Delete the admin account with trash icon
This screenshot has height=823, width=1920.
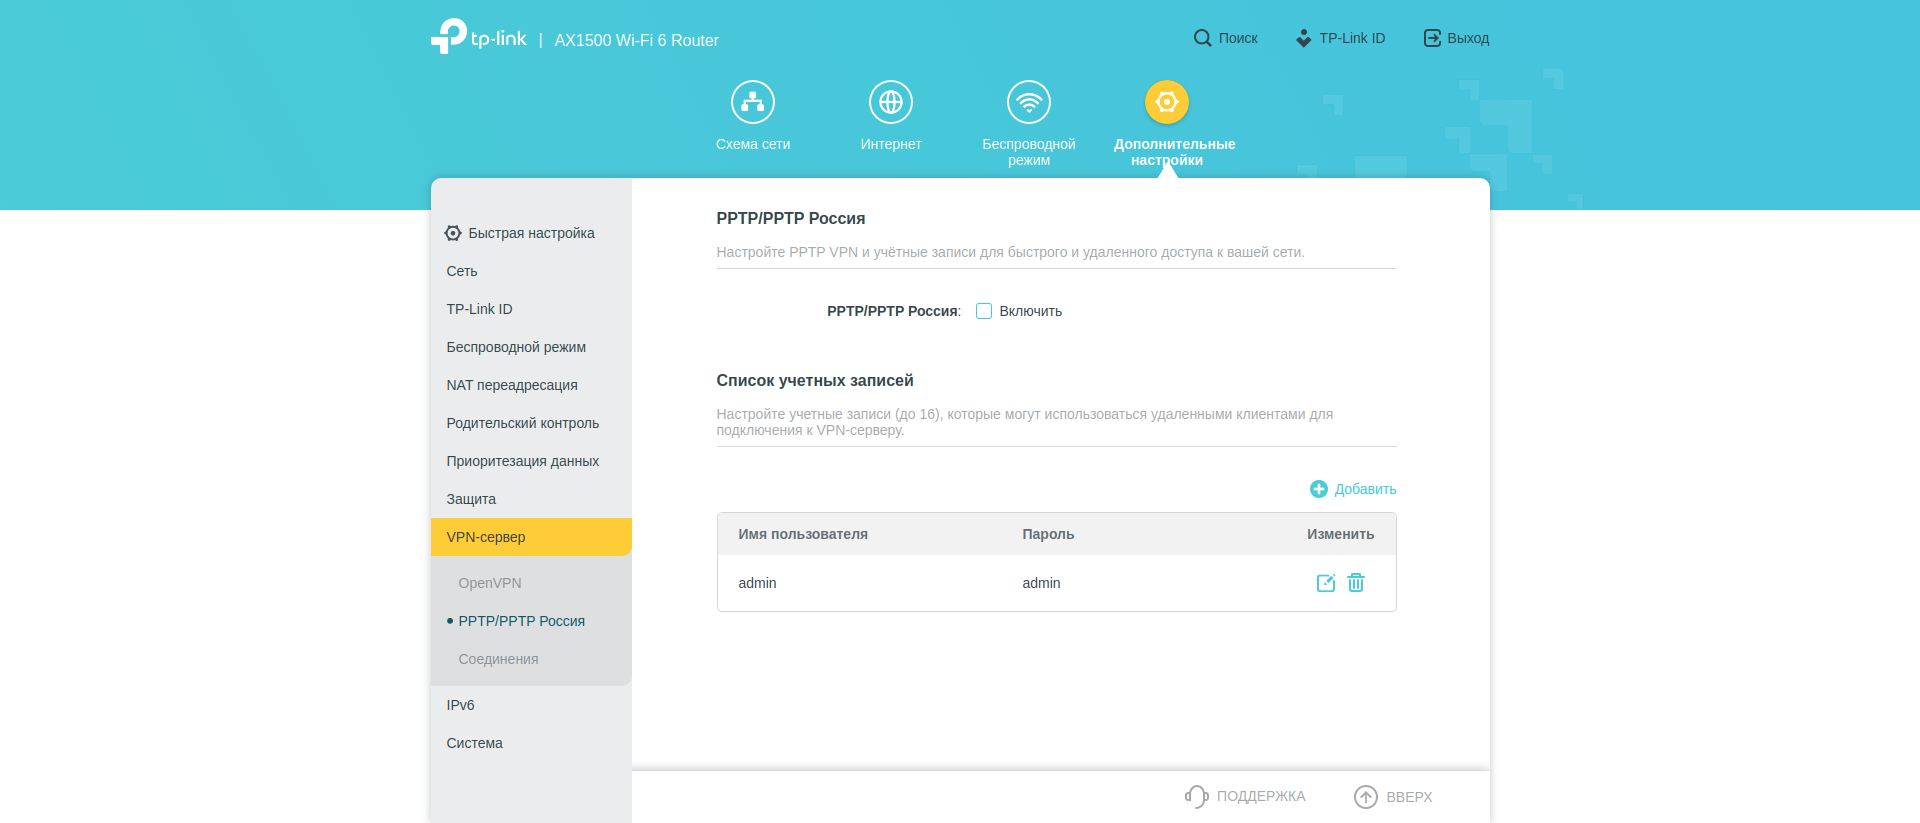tap(1356, 583)
